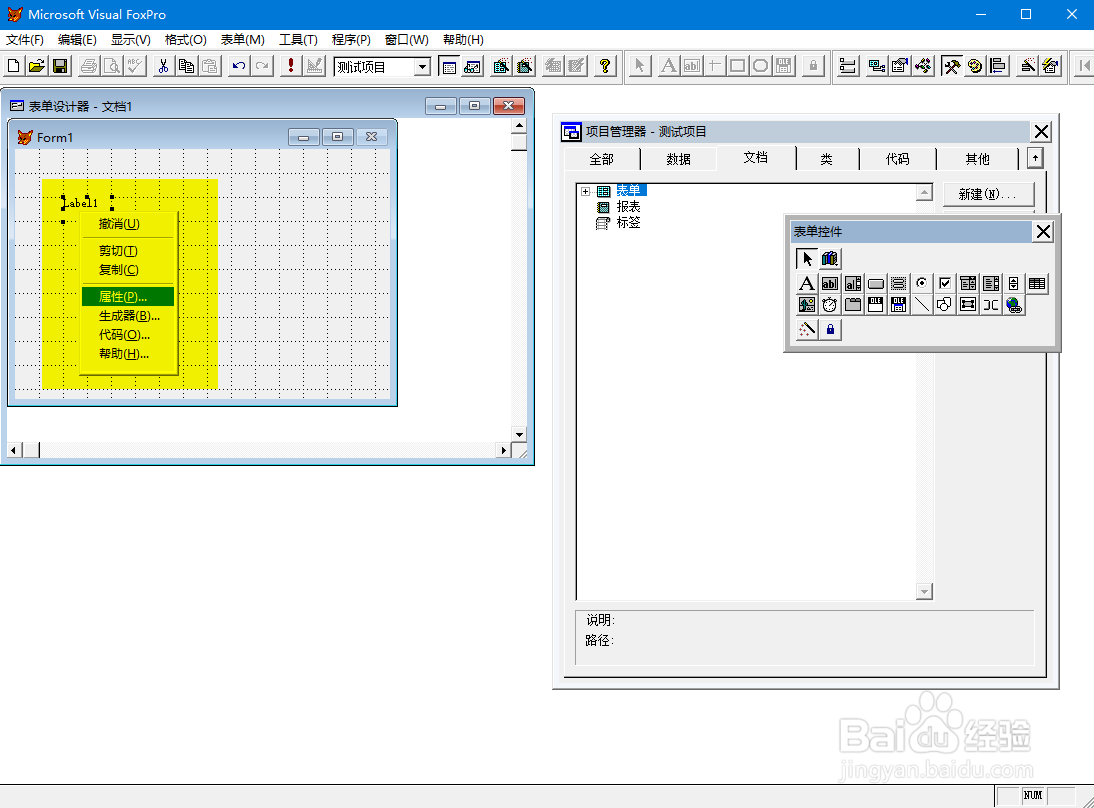The width and height of the screenshot is (1094, 808).
Task: Click View Classes books icon in Form Controls
Action: tap(830, 259)
